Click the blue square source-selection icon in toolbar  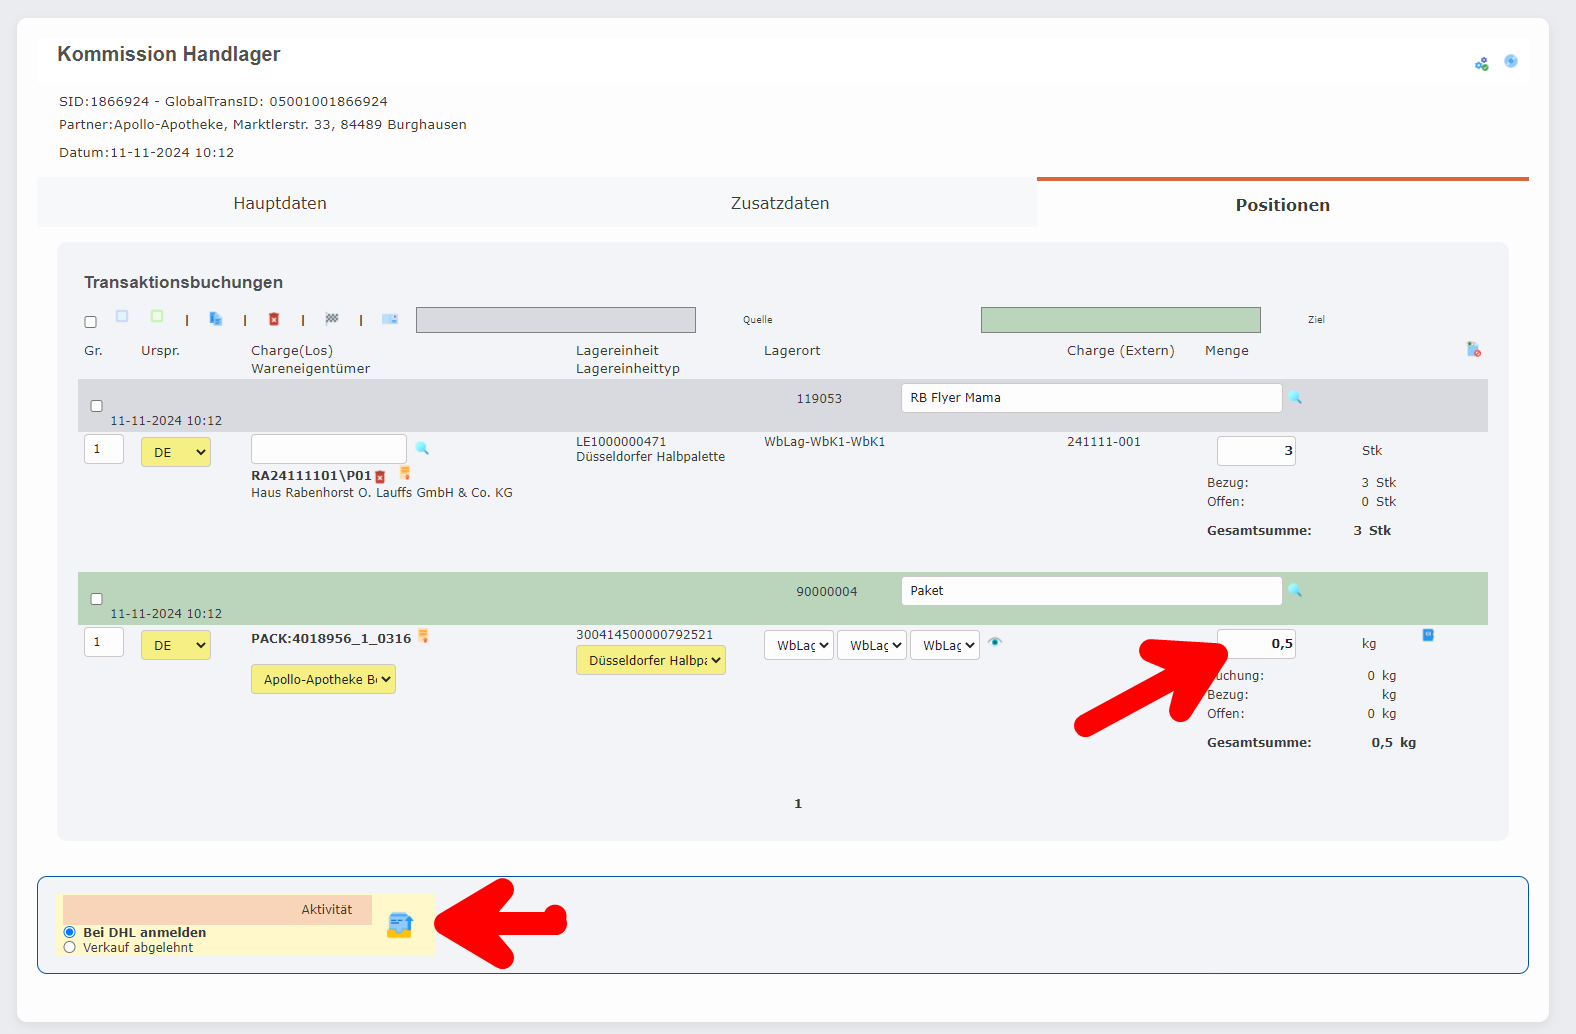(x=122, y=316)
